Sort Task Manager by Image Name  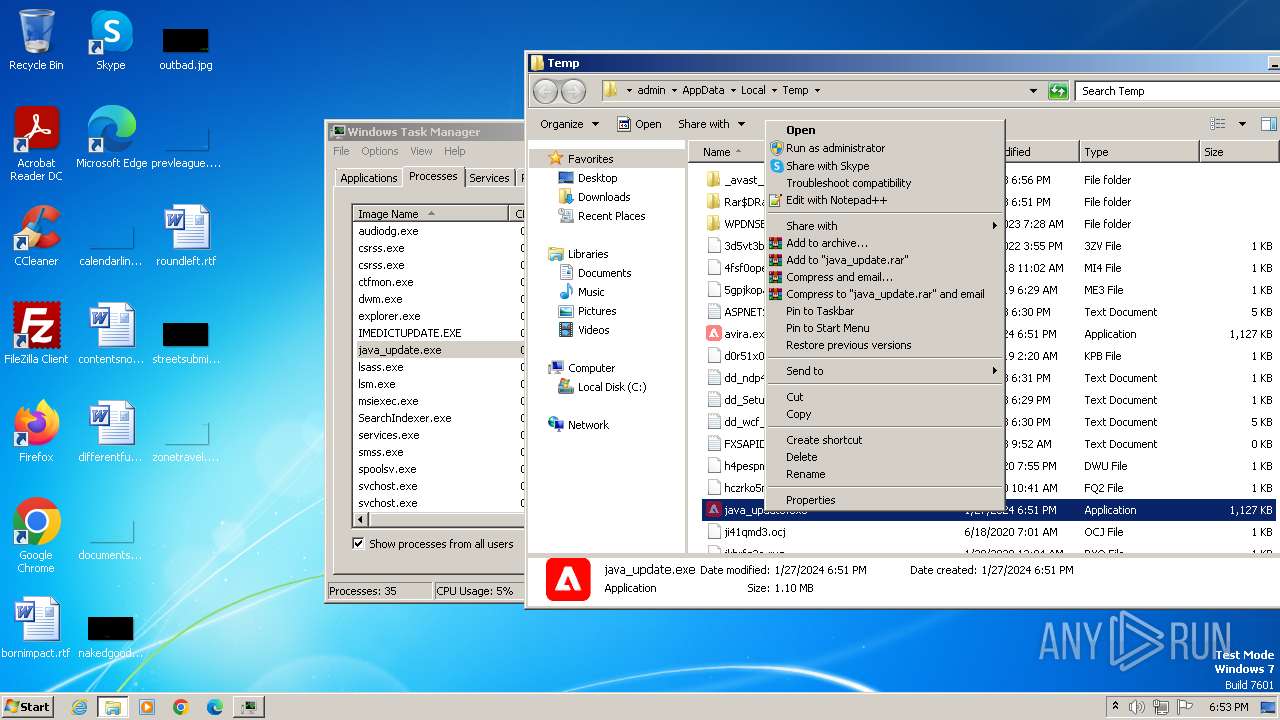click(431, 214)
